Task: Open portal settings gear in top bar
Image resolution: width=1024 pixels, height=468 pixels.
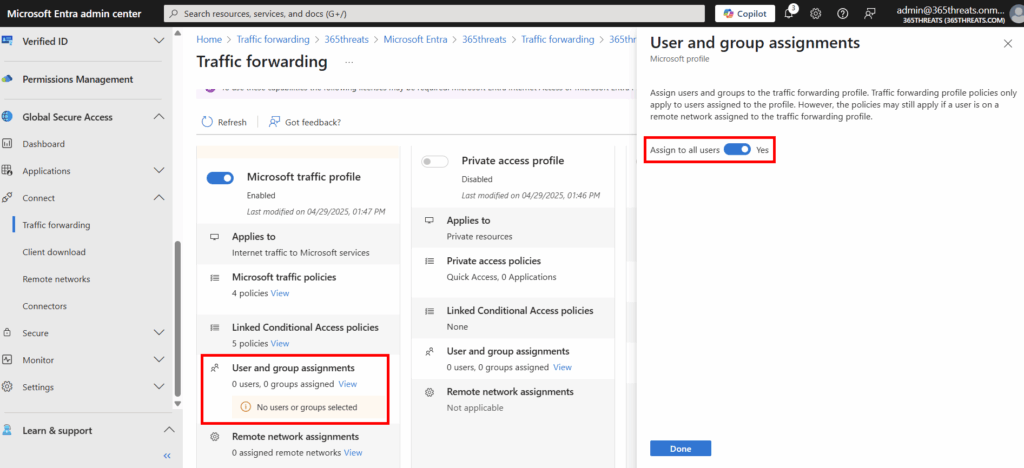Action: click(816, 13)
